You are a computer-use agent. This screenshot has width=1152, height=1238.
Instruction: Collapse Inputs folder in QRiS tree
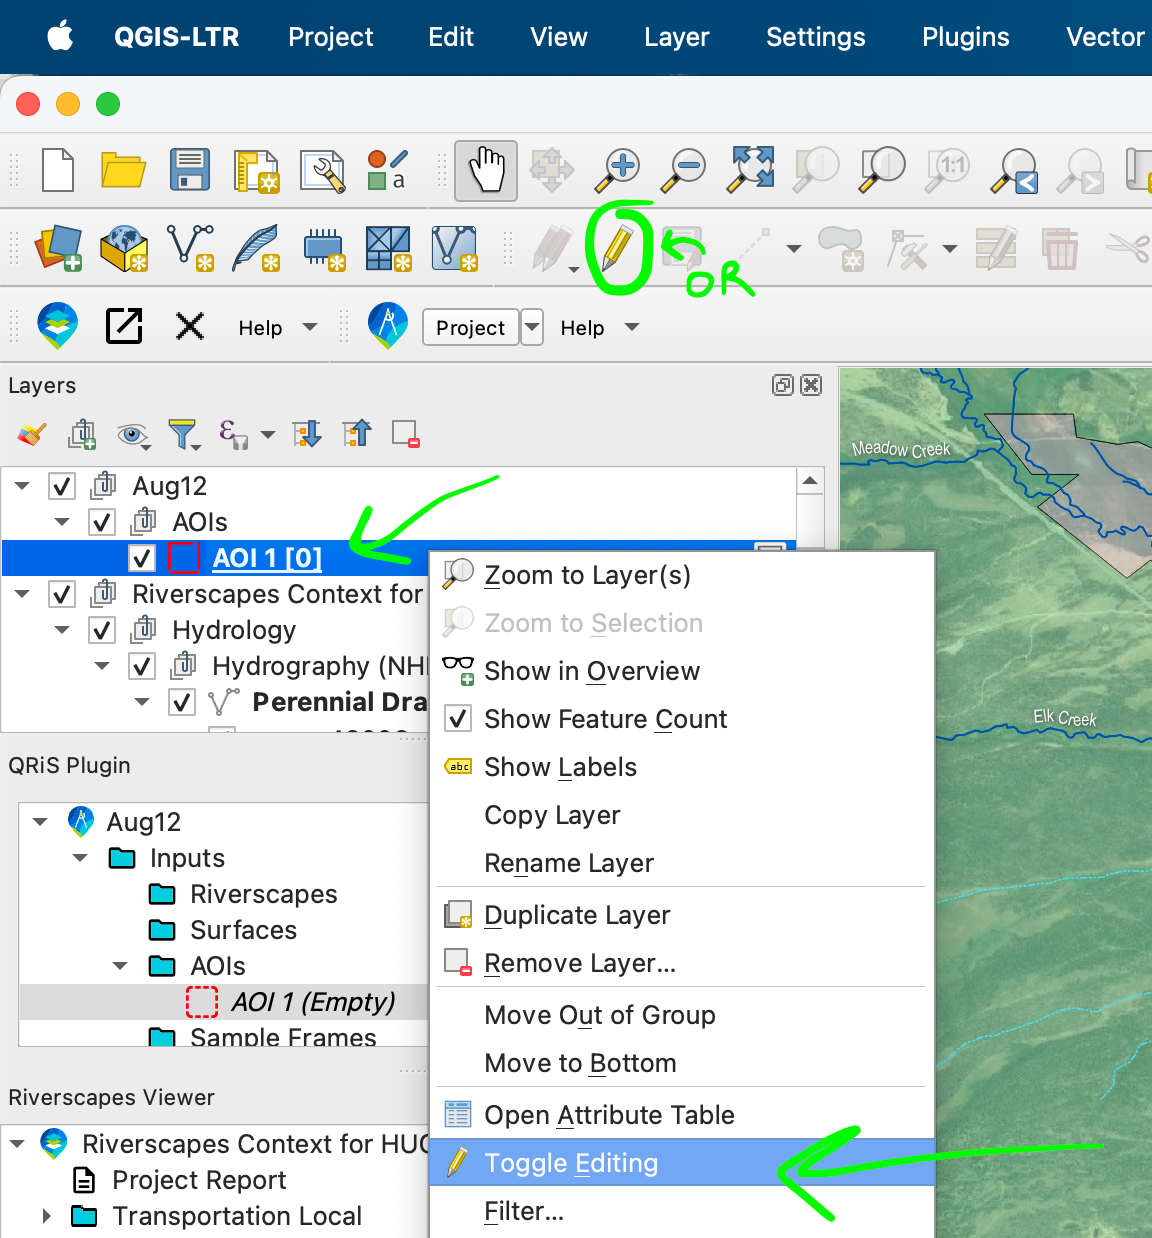tap(80, 858)
